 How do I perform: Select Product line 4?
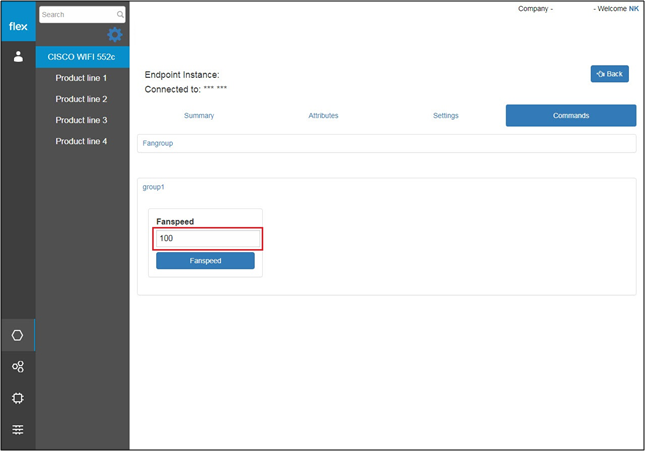(x=81, y=141)
